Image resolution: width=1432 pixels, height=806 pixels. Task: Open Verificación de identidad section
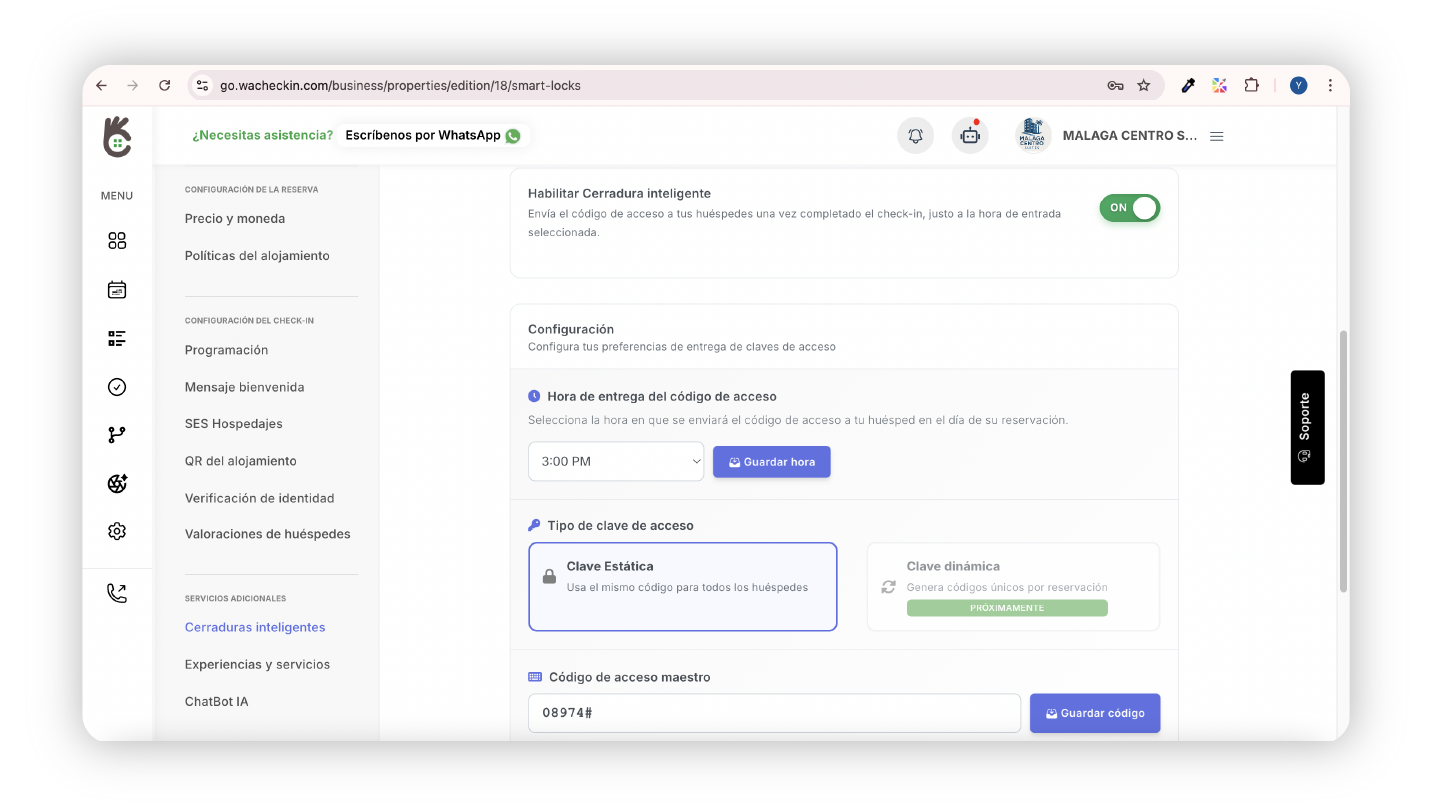pos(259,498)
